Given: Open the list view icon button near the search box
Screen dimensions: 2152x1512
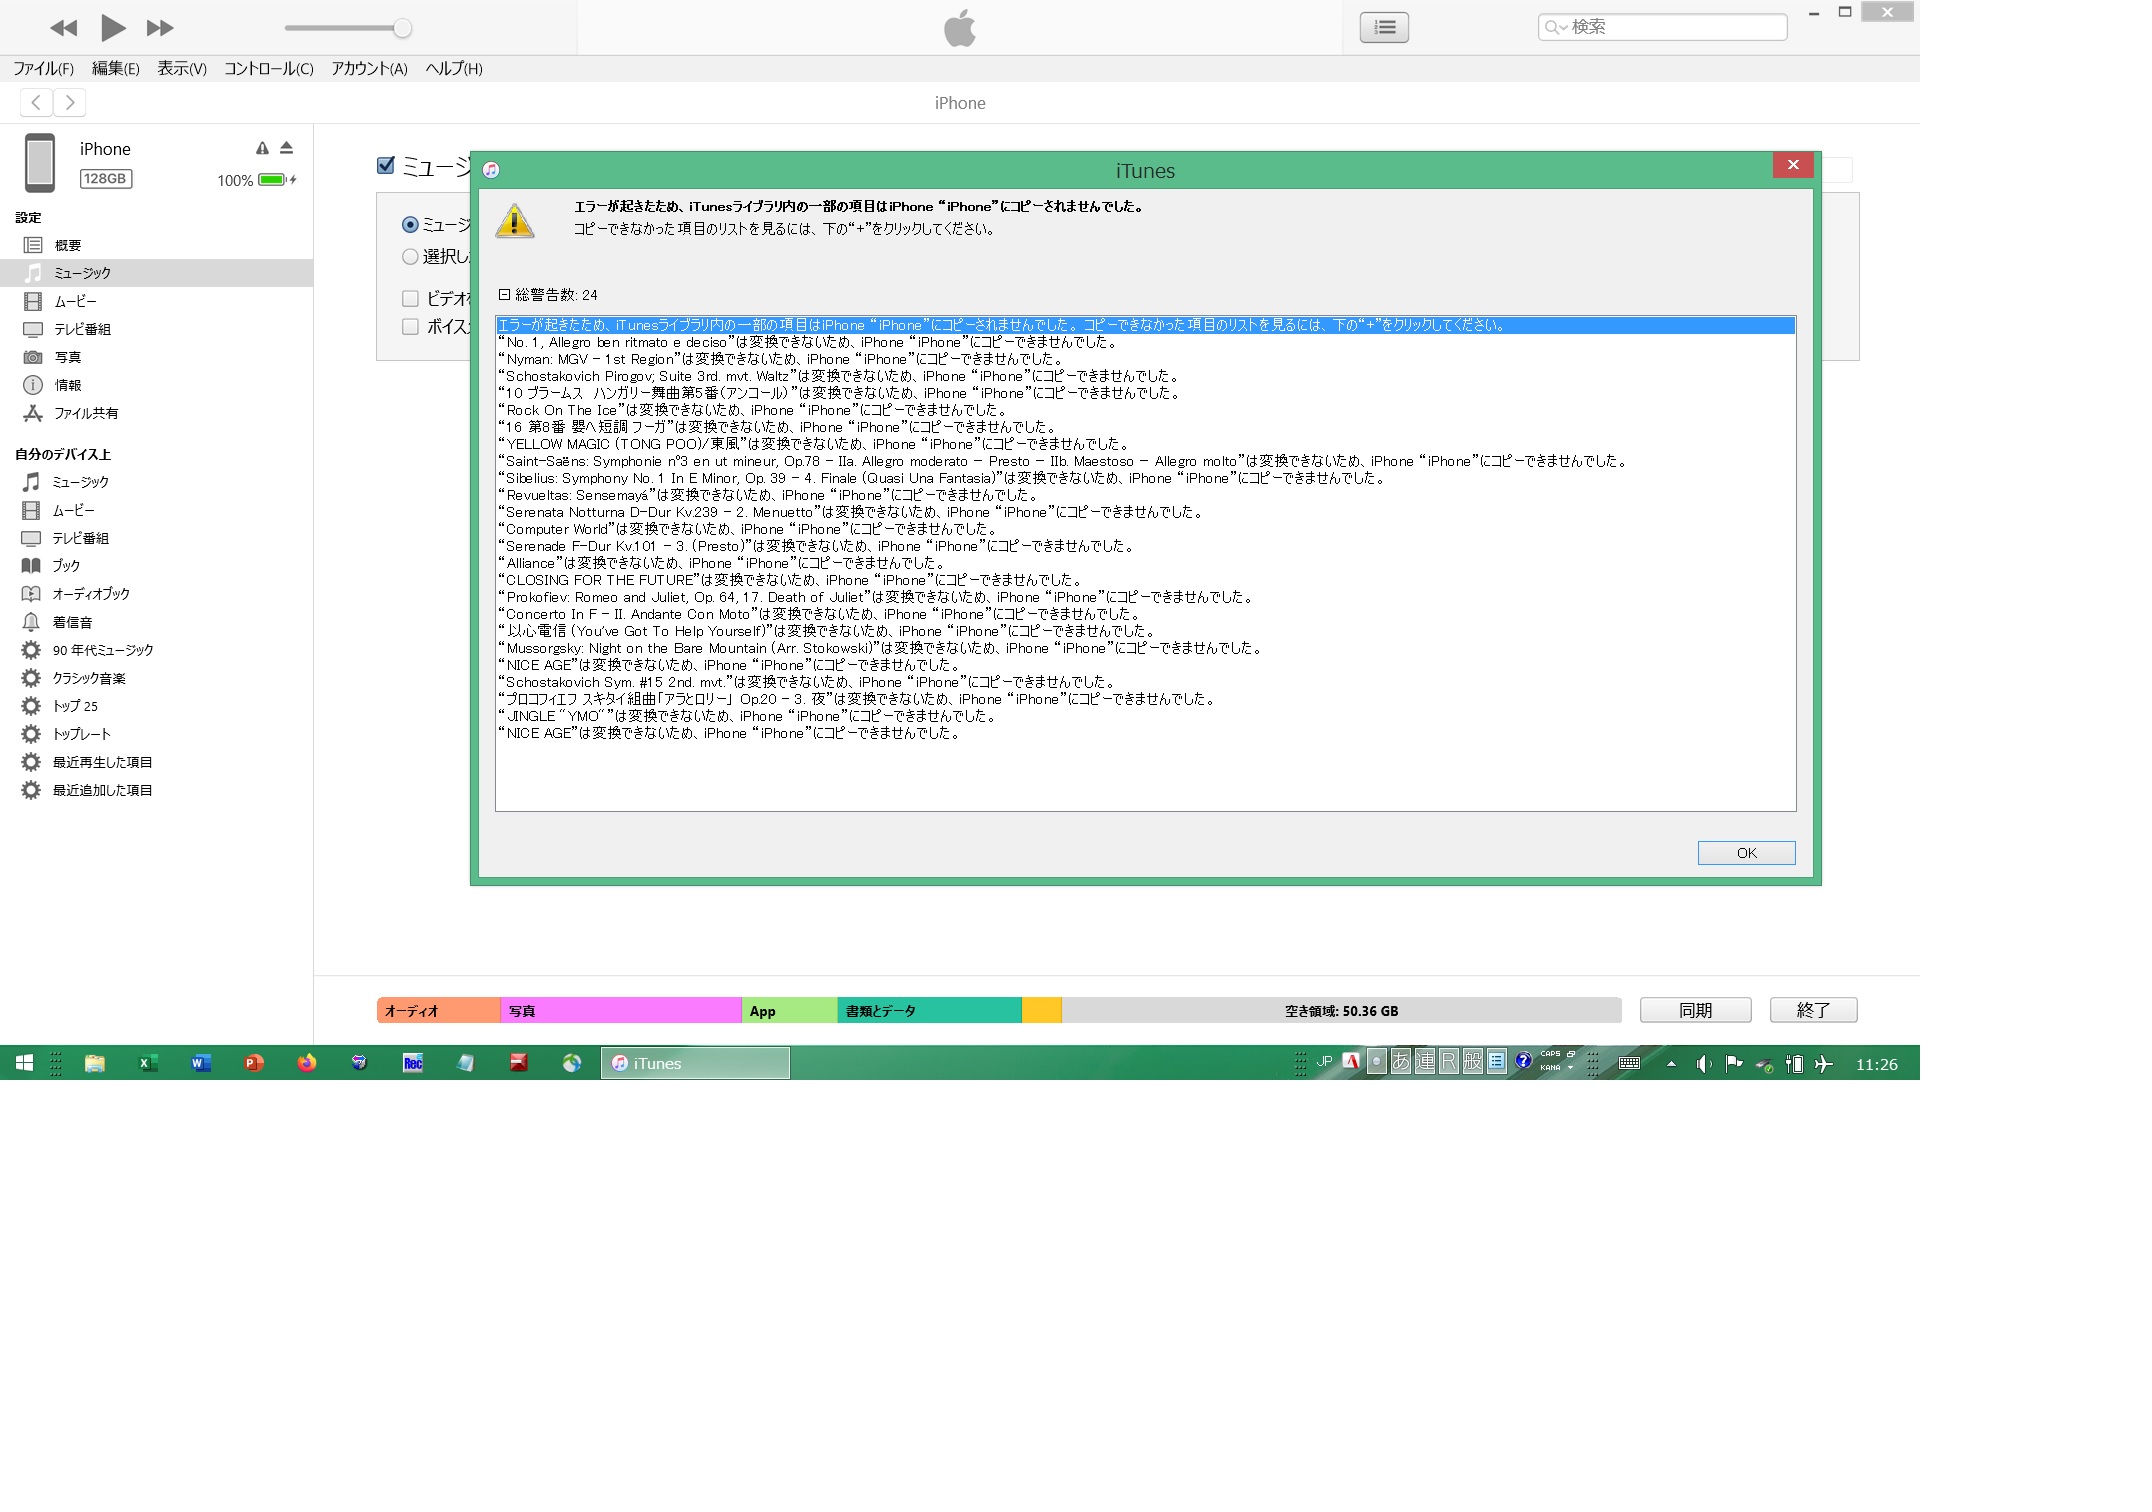Looking at the screenshot, I should click(1384, 27).
